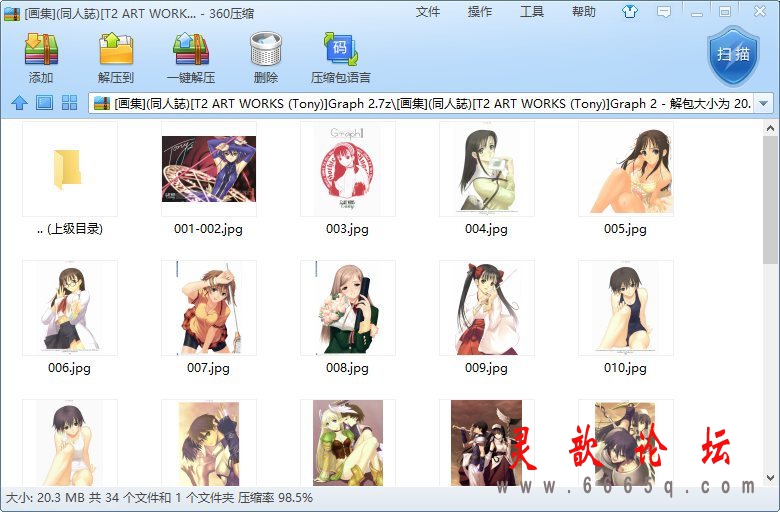780x512 pixels.
Task: Switch to single large preview view icon
Action: click(x=44, y=103)
